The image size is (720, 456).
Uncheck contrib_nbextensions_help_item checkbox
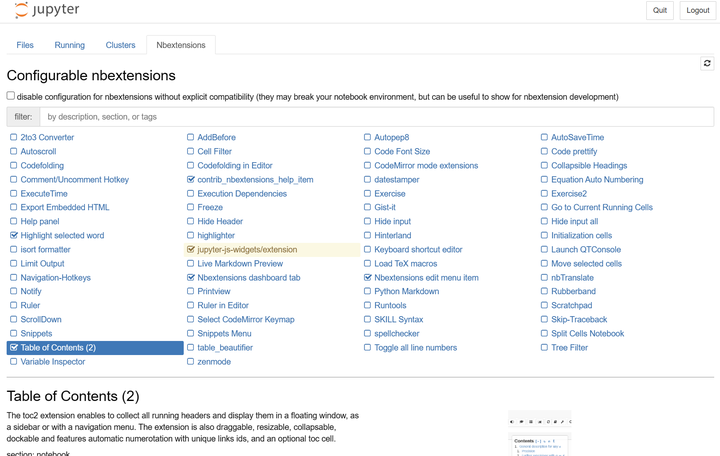click(x=190, y=180)
